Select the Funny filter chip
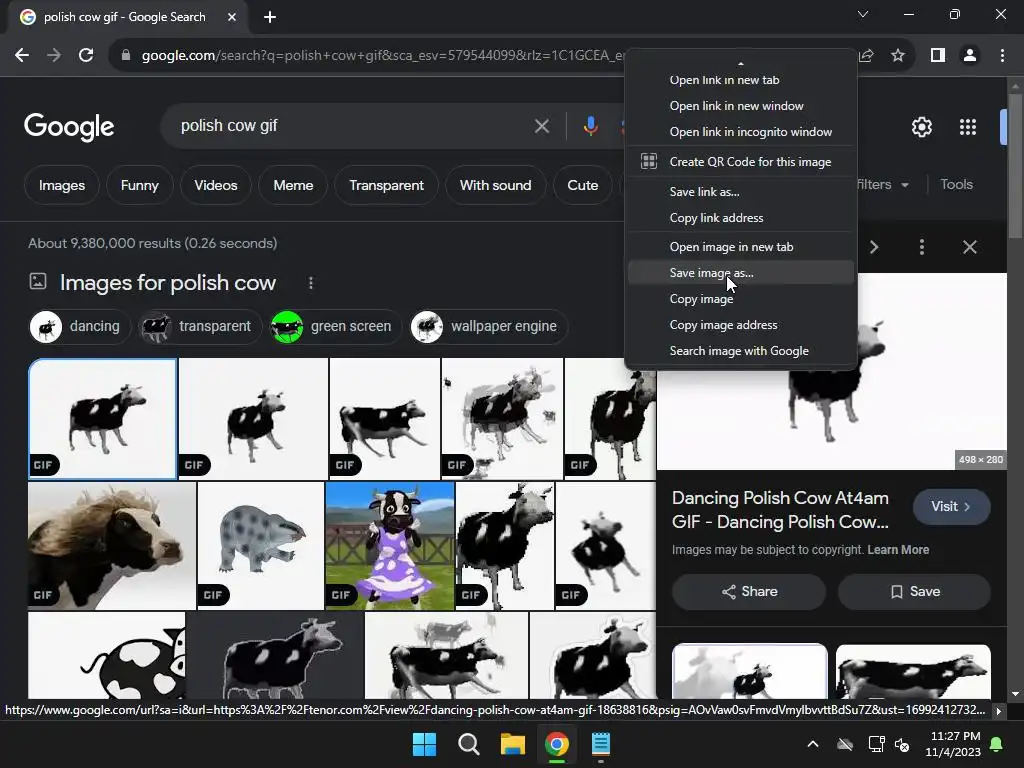This screenshot has height=768, width=1024. (x=140, y=185)
